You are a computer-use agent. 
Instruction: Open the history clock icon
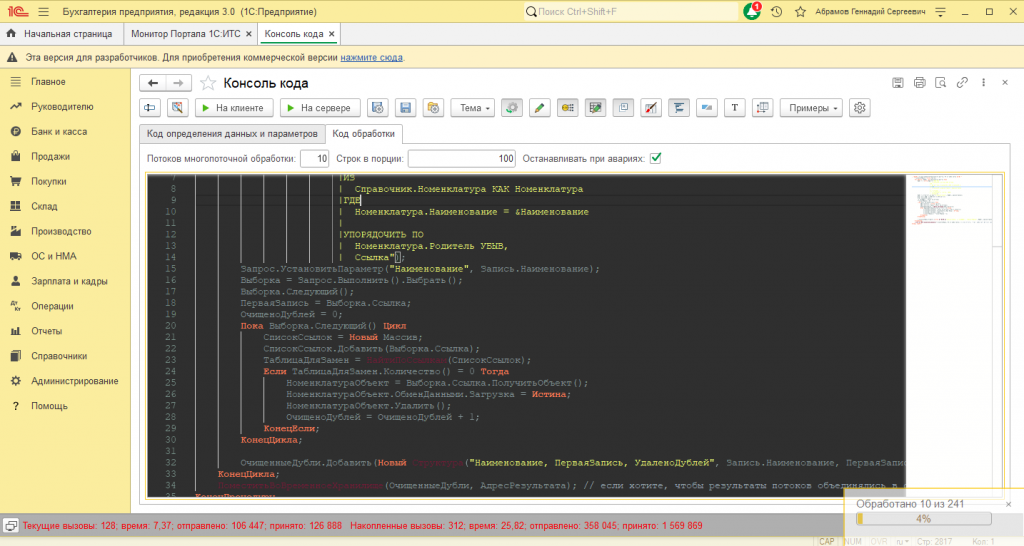(x=776, y=12)
